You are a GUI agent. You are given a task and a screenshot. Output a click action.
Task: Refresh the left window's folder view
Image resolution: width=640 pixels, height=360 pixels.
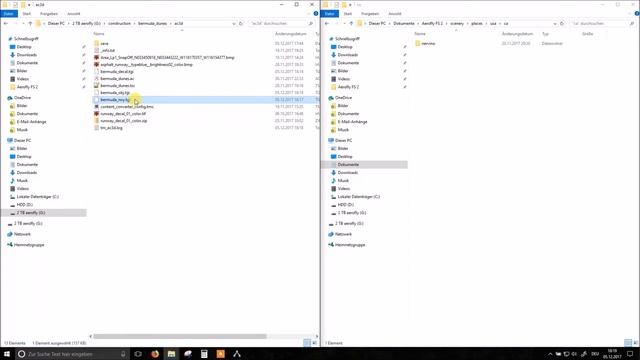[x=241, y=24]
